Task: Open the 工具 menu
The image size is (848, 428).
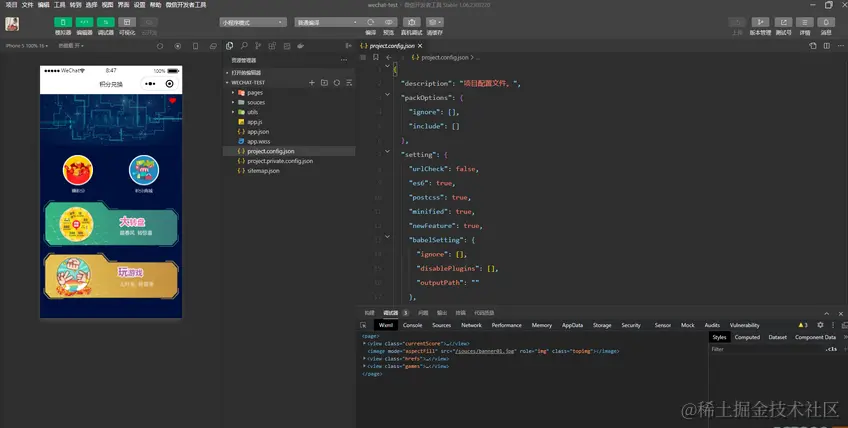Action: [x=59, y=5]
